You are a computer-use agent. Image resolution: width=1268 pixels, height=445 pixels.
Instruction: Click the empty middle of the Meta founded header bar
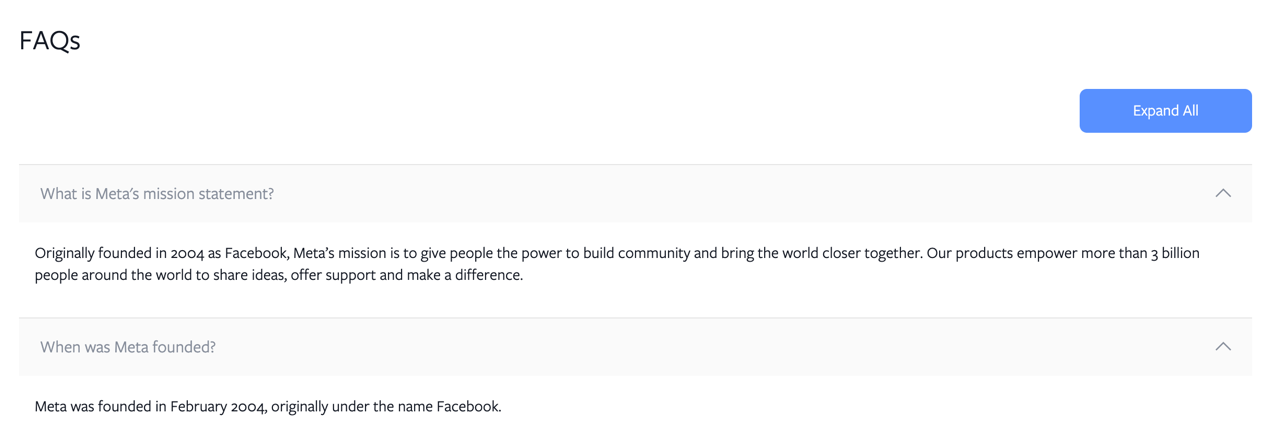point(700,347)
